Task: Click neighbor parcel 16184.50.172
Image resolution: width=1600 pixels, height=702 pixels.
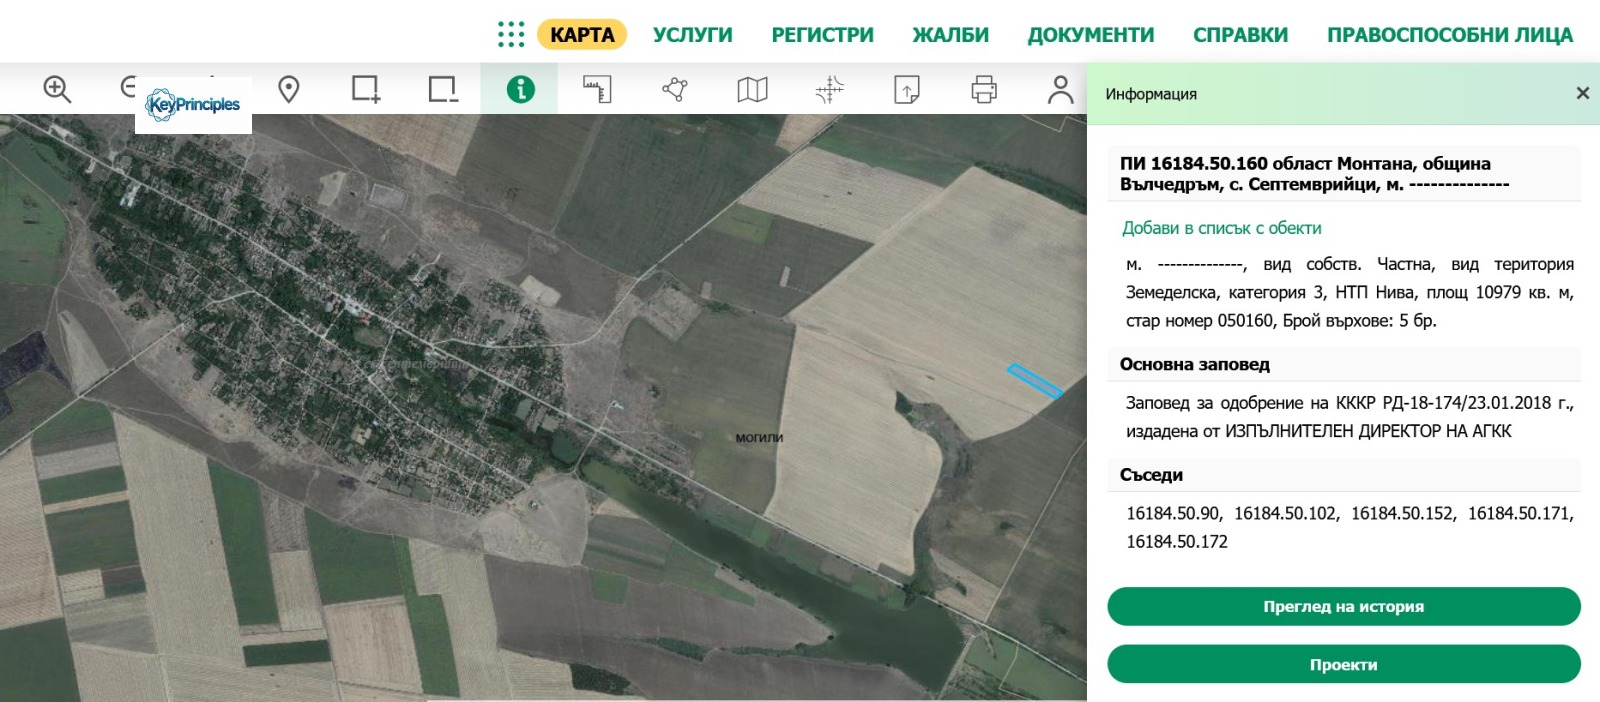Action: [x=1177, y=542]
